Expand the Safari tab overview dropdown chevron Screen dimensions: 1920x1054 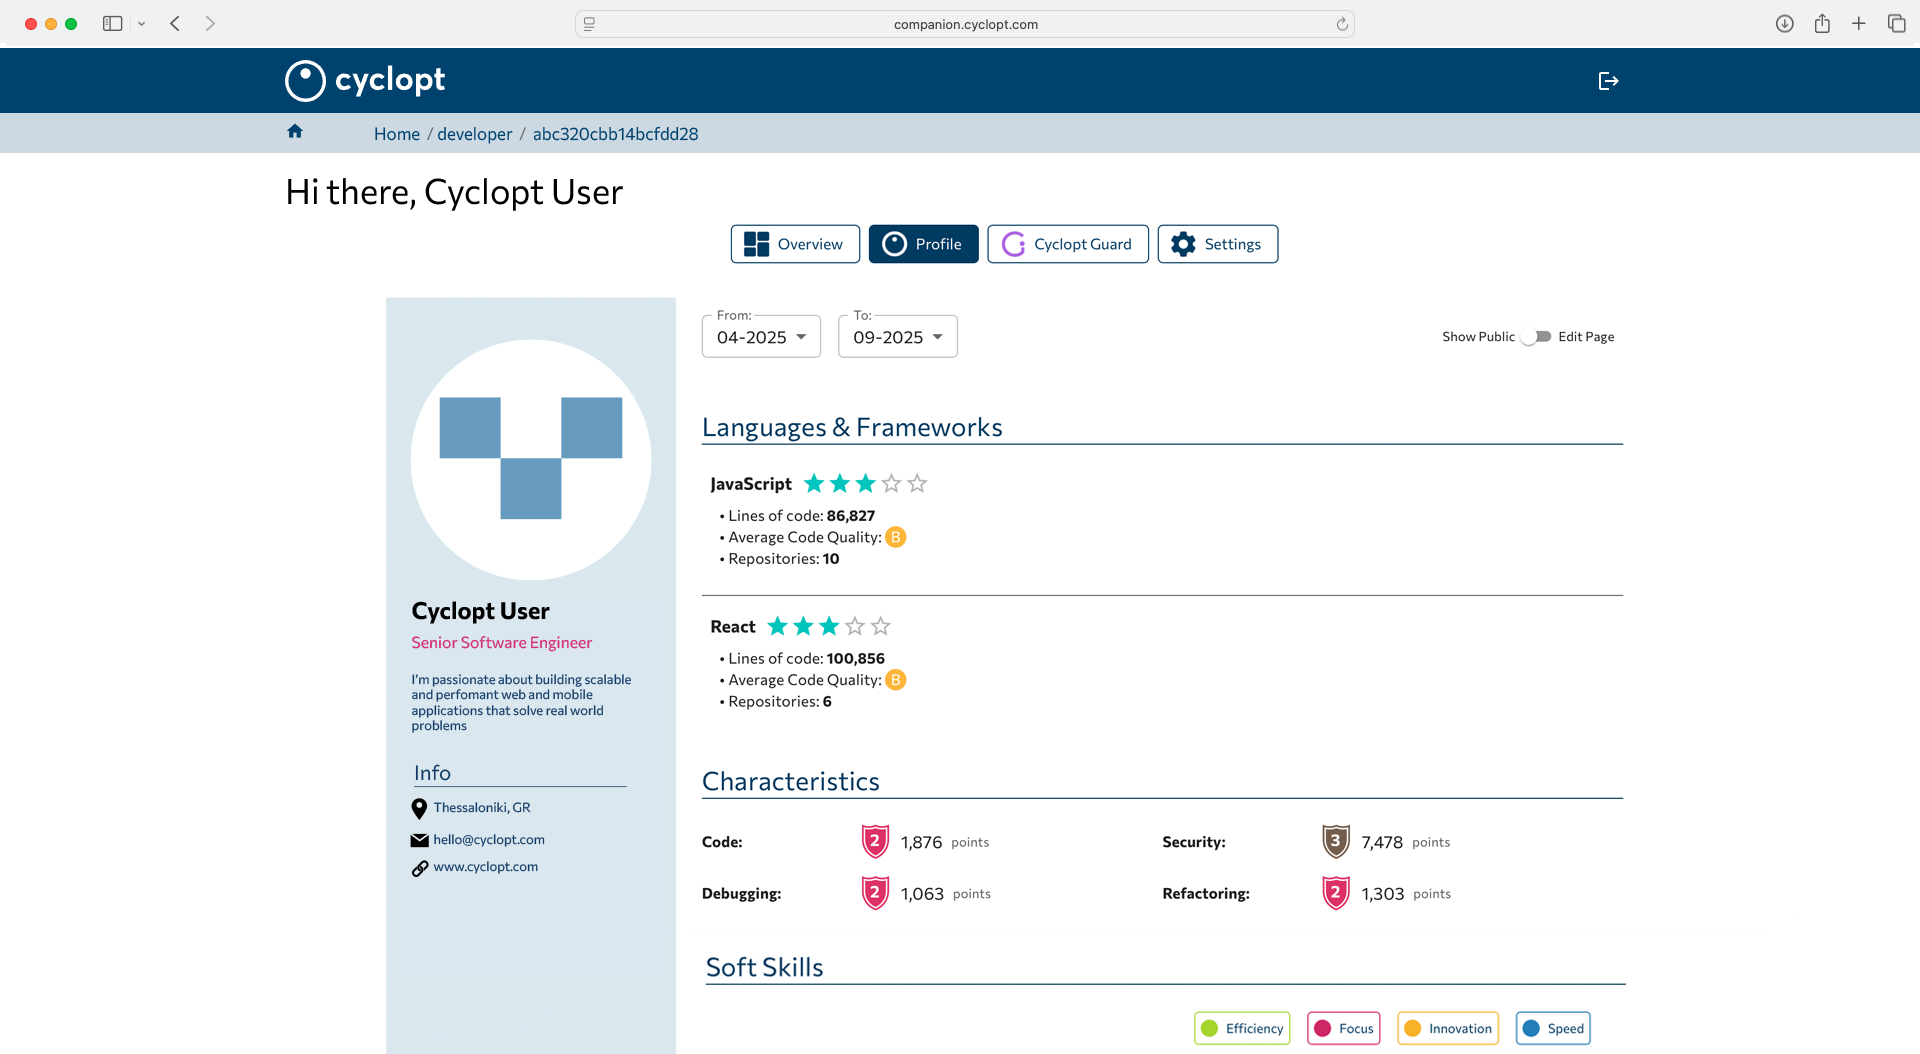pos(141,23)
